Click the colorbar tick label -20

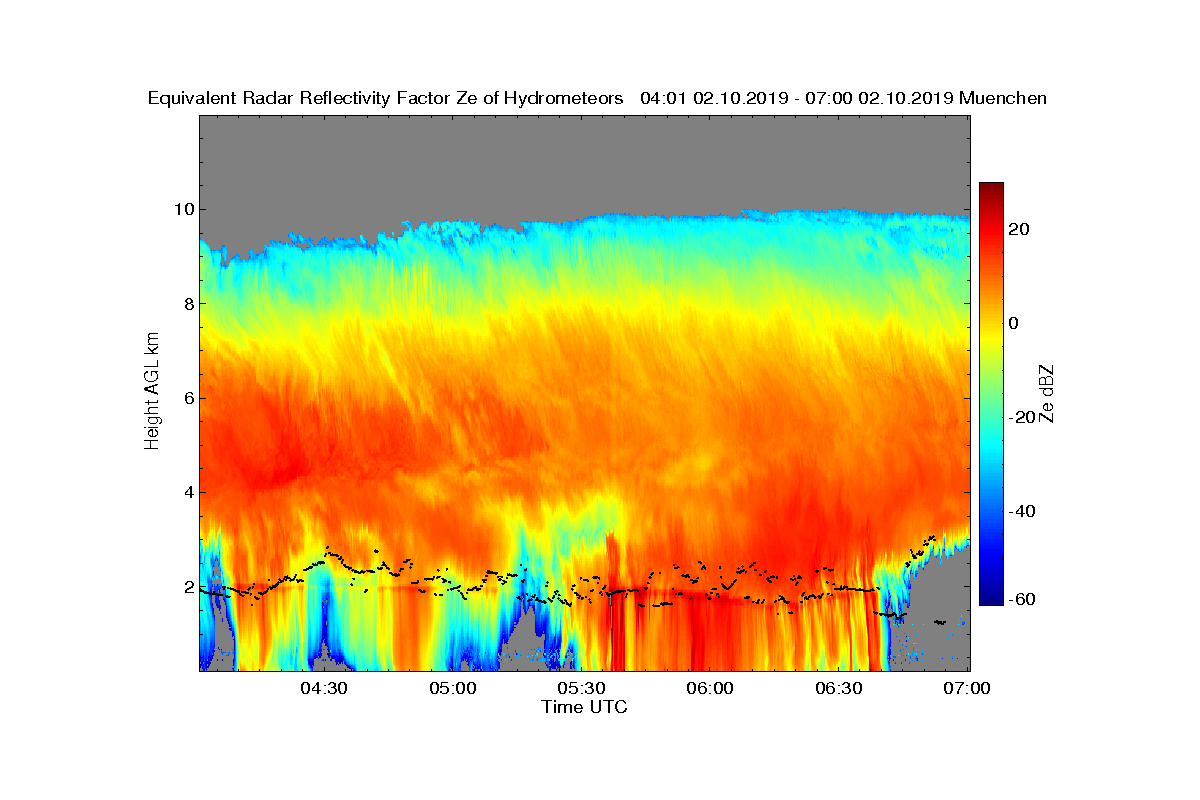(1022, 417)
